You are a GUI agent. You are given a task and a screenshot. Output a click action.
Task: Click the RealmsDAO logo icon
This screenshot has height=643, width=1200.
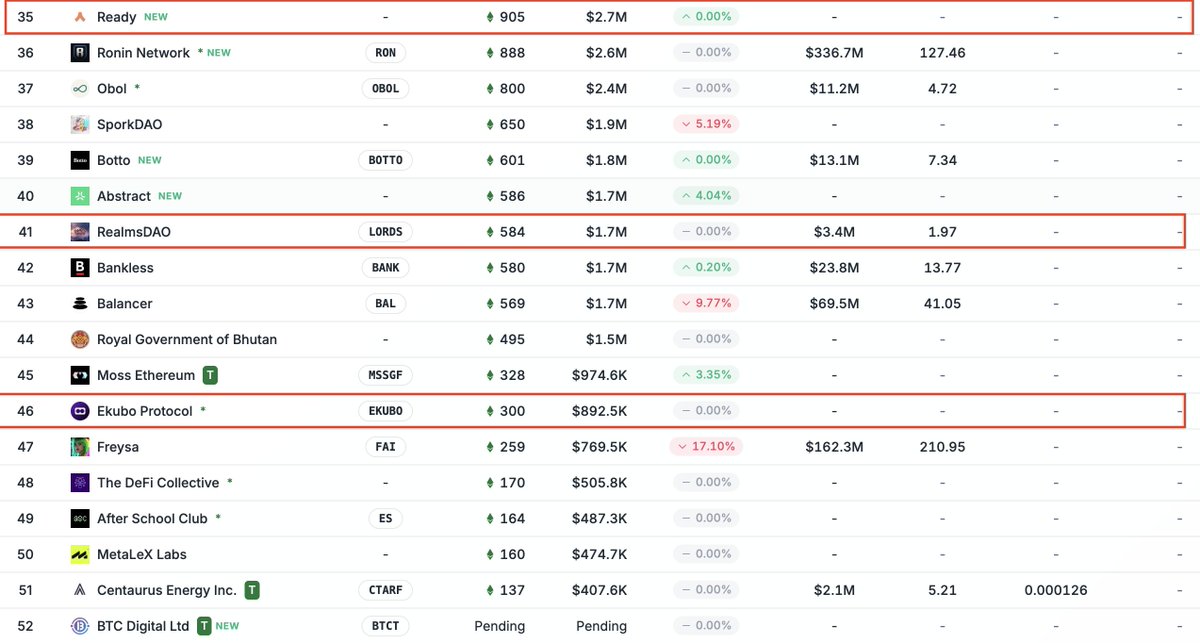pos(80,232)
